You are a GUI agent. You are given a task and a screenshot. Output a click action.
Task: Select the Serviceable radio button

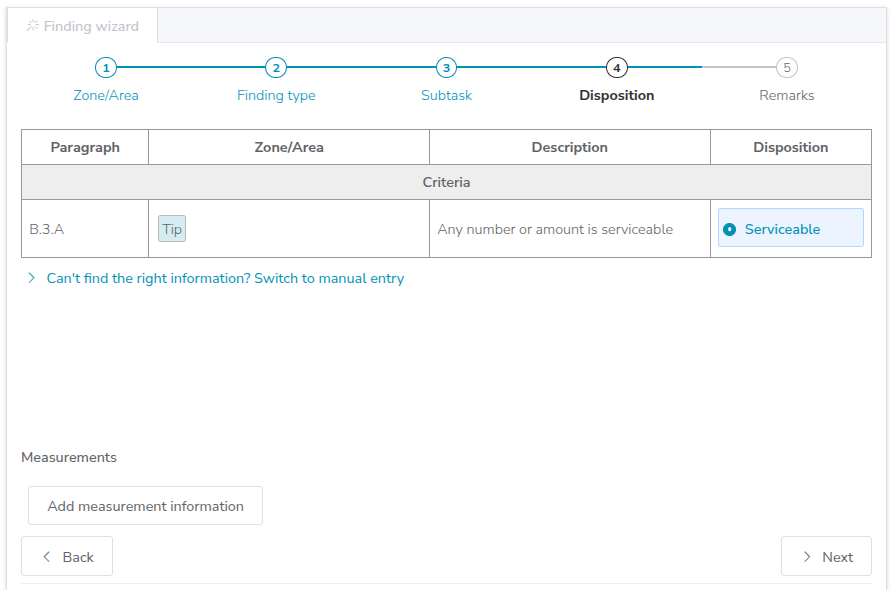coord(730,229)
